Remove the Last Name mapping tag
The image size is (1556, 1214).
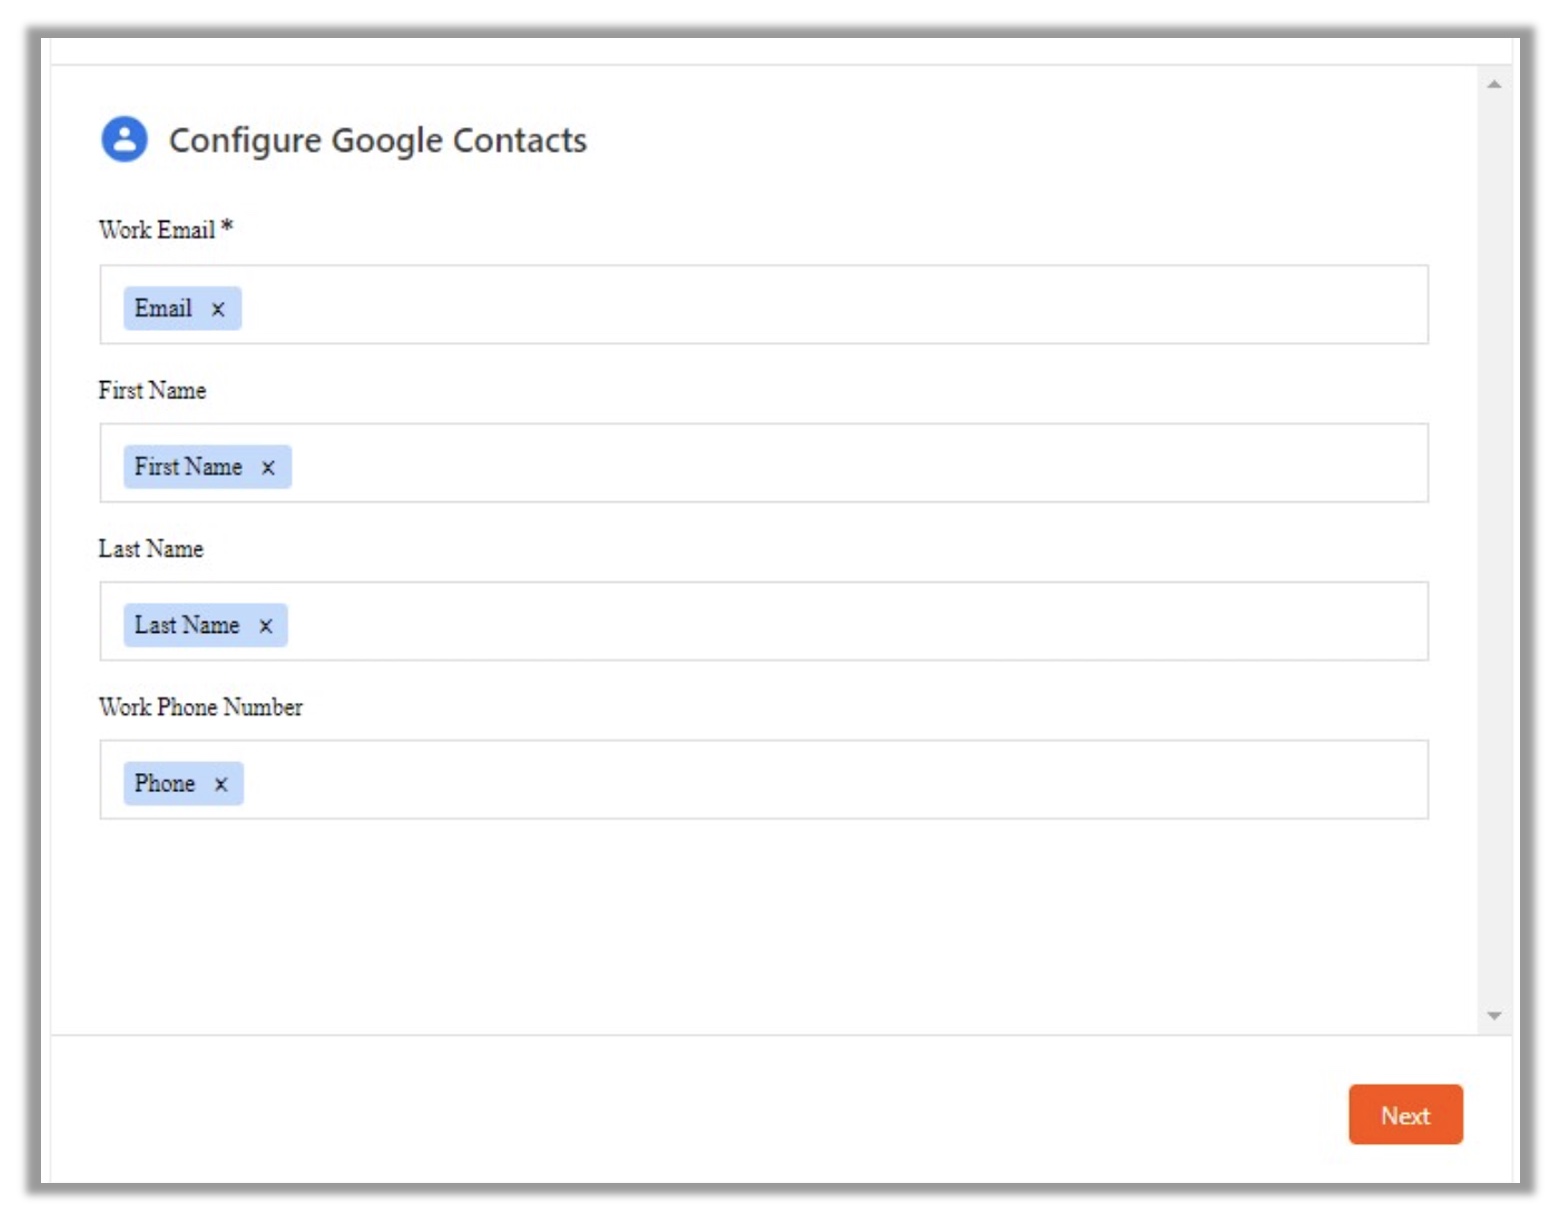[266, 625]
